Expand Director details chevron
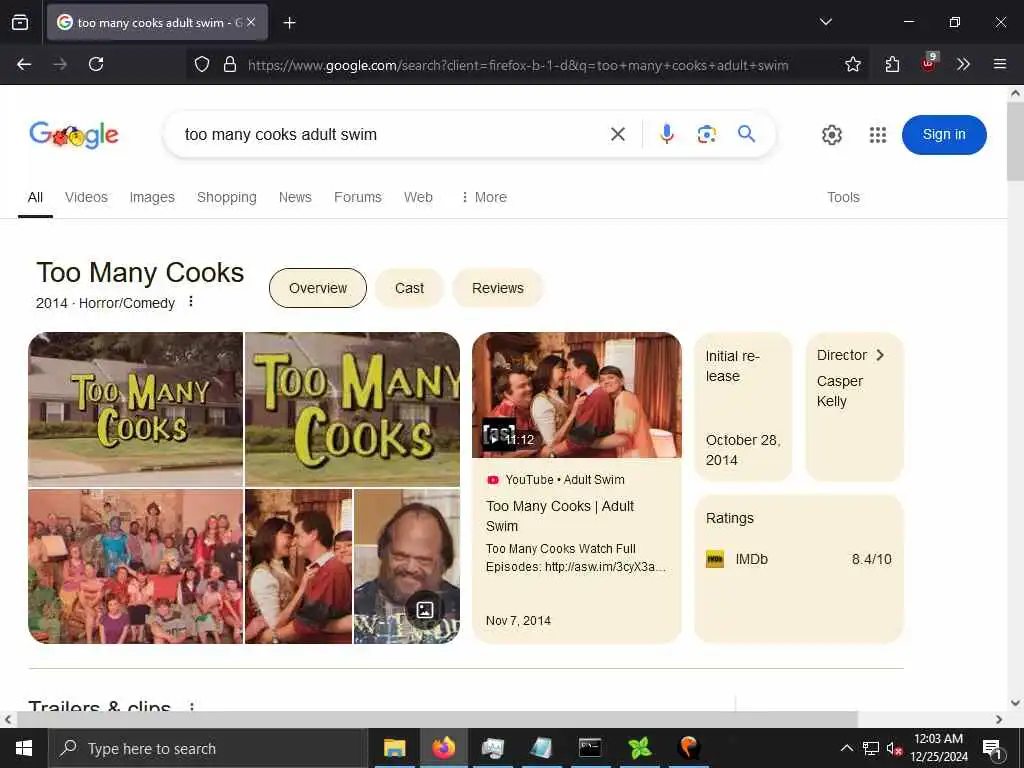This screenshot has width=1024, height=768. 880,355
